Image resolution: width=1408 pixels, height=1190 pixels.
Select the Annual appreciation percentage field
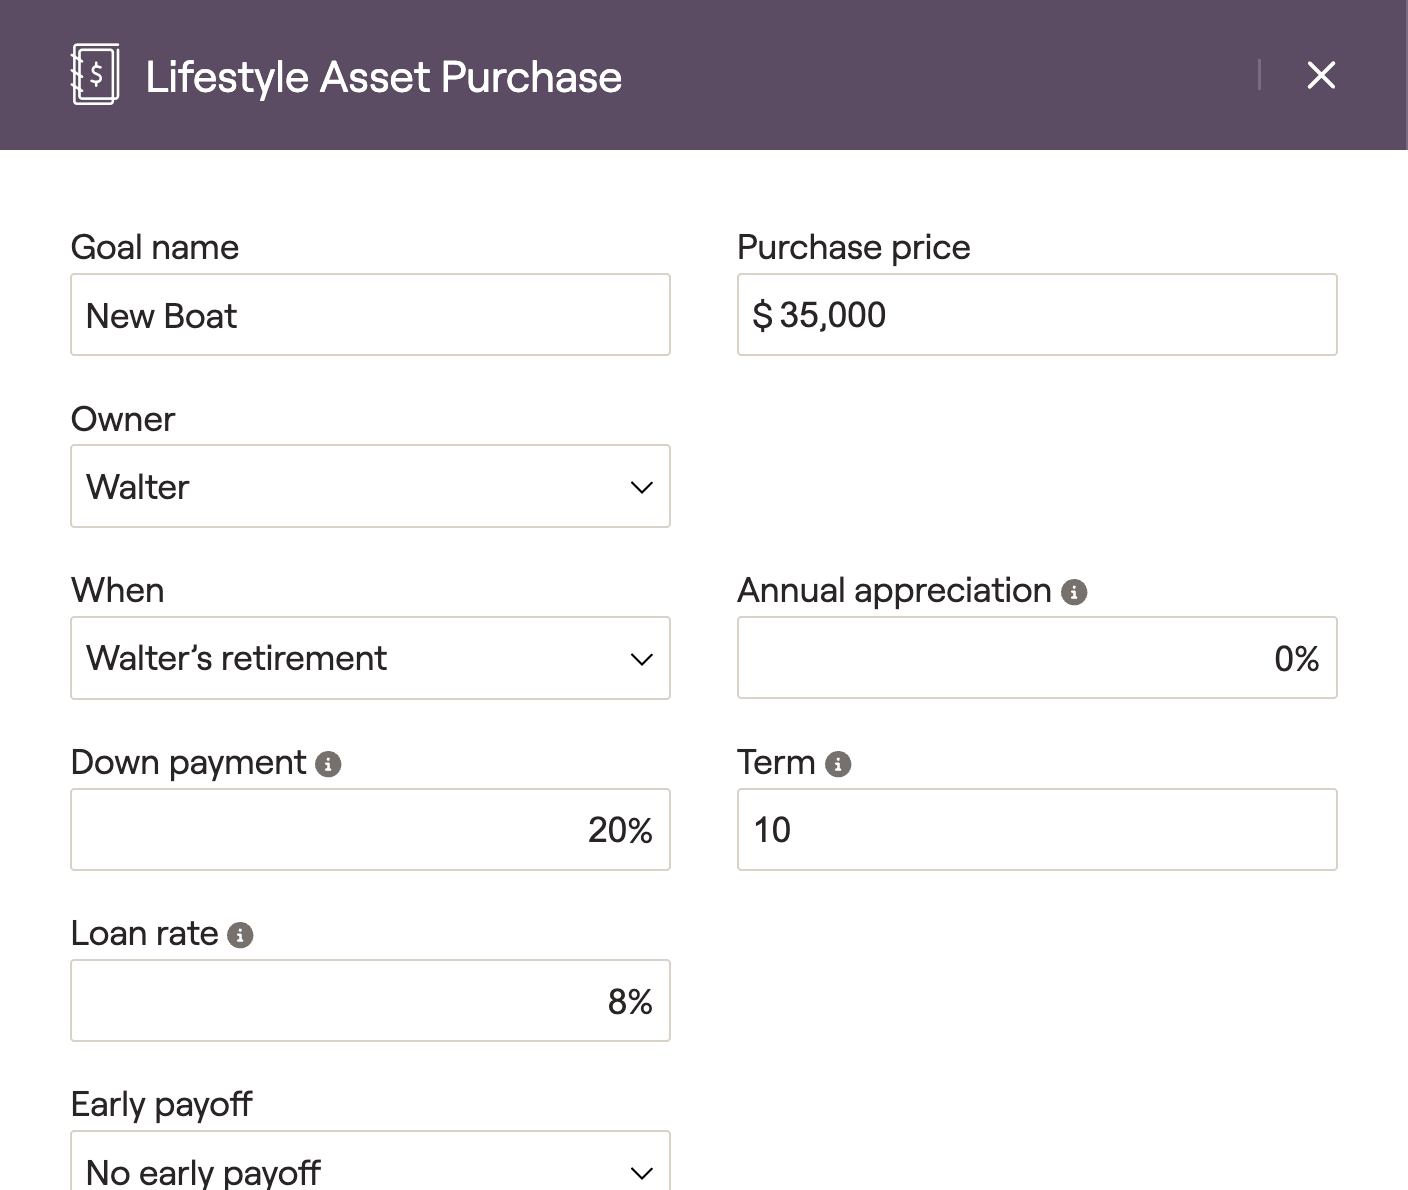[1036, 658]
